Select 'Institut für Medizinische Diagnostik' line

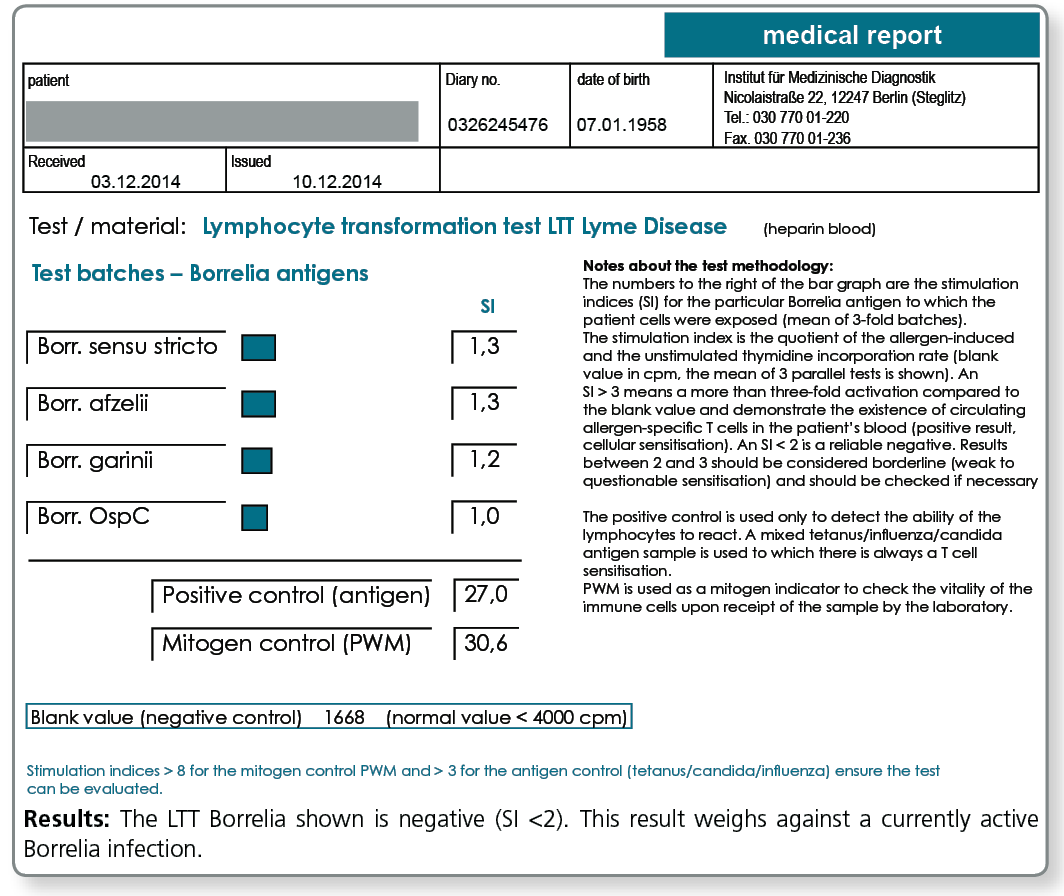coord(829,77)
